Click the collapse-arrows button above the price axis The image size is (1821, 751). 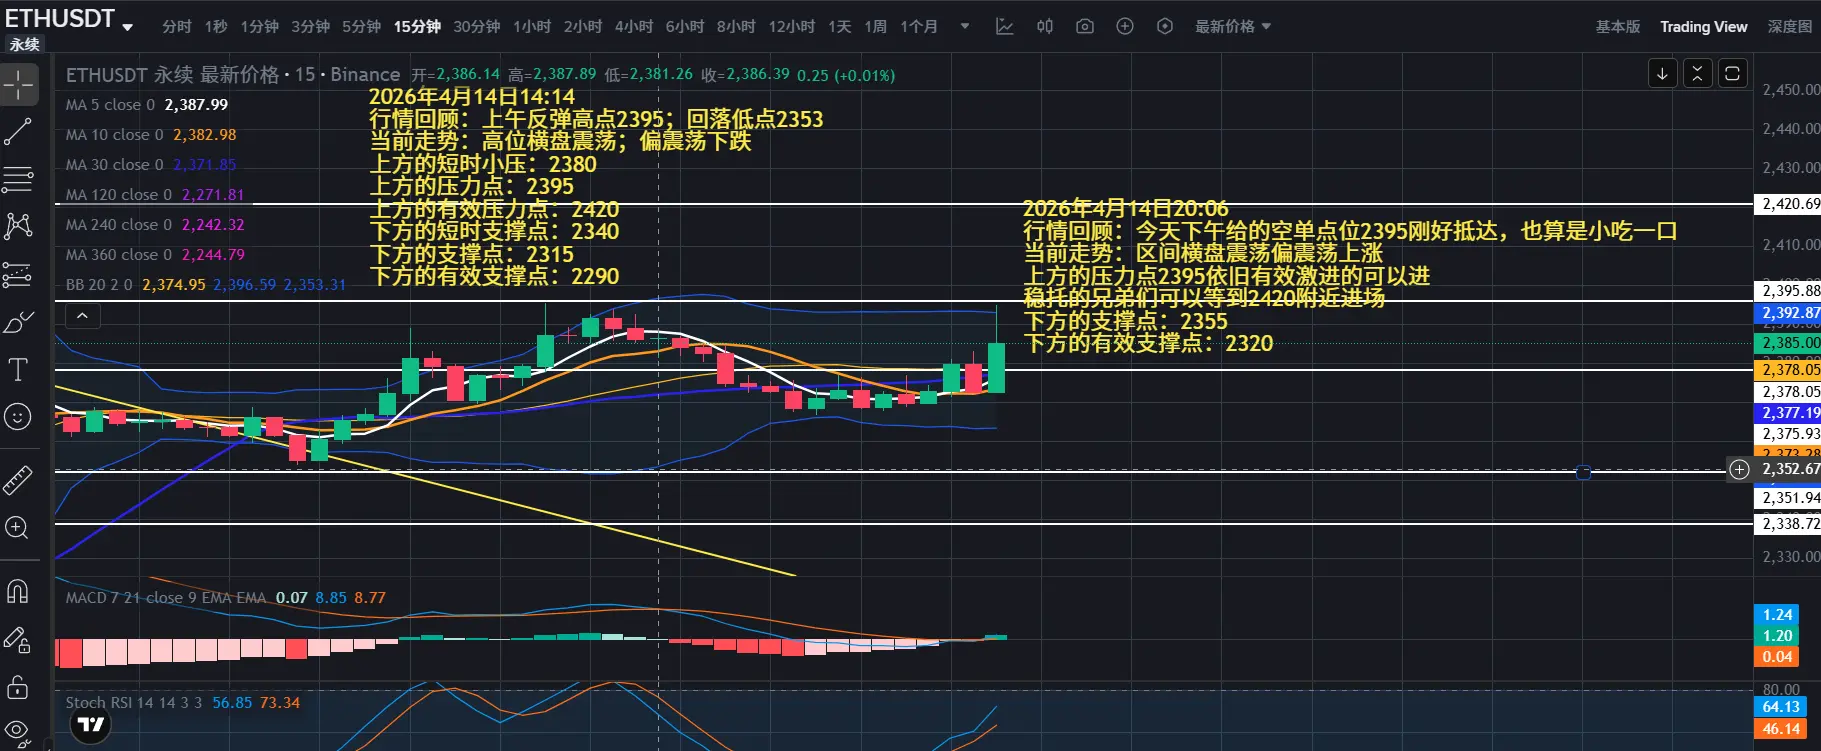point(1698,73)
